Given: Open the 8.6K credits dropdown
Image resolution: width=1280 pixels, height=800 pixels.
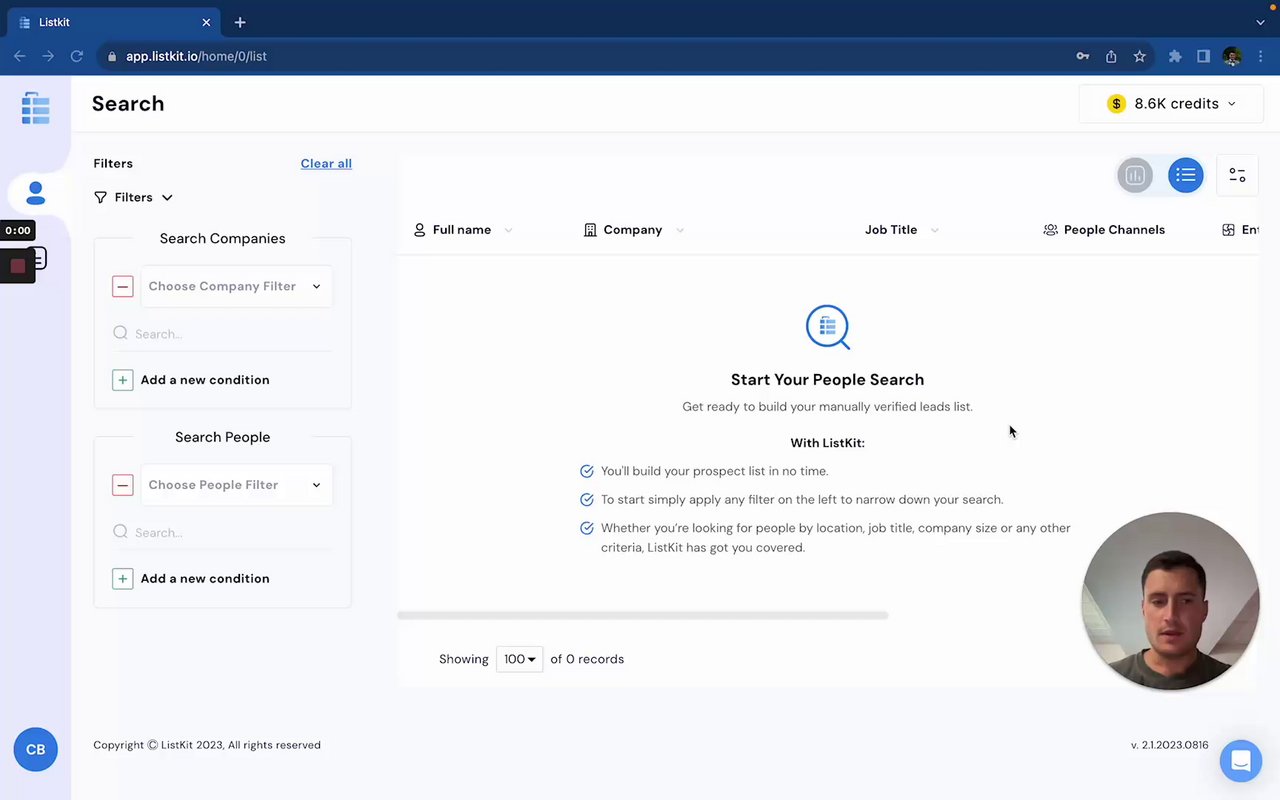Looking at the screenshot, I should (x=1171, y=104).
